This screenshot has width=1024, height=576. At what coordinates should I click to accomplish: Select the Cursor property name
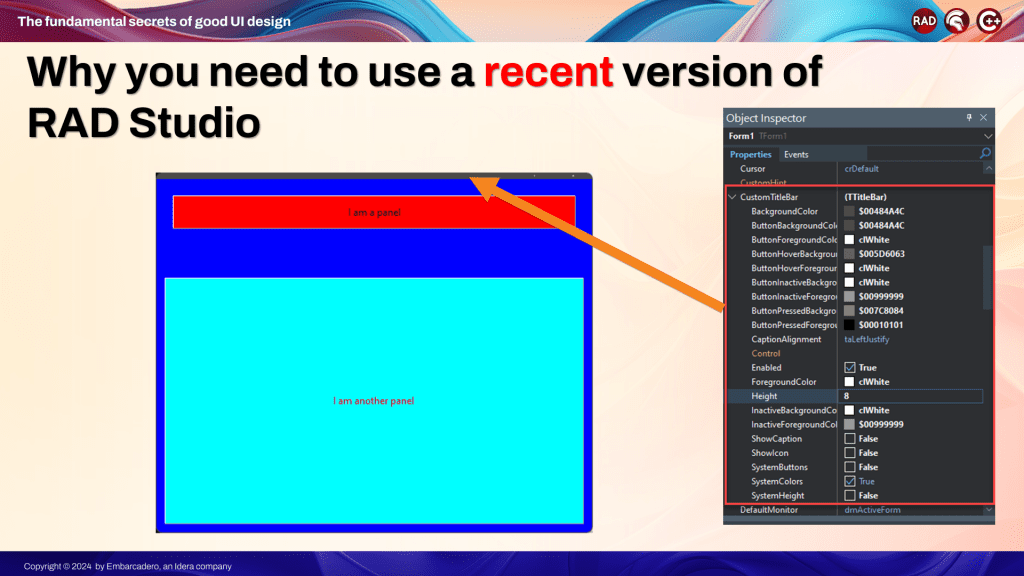click(752, 168)
